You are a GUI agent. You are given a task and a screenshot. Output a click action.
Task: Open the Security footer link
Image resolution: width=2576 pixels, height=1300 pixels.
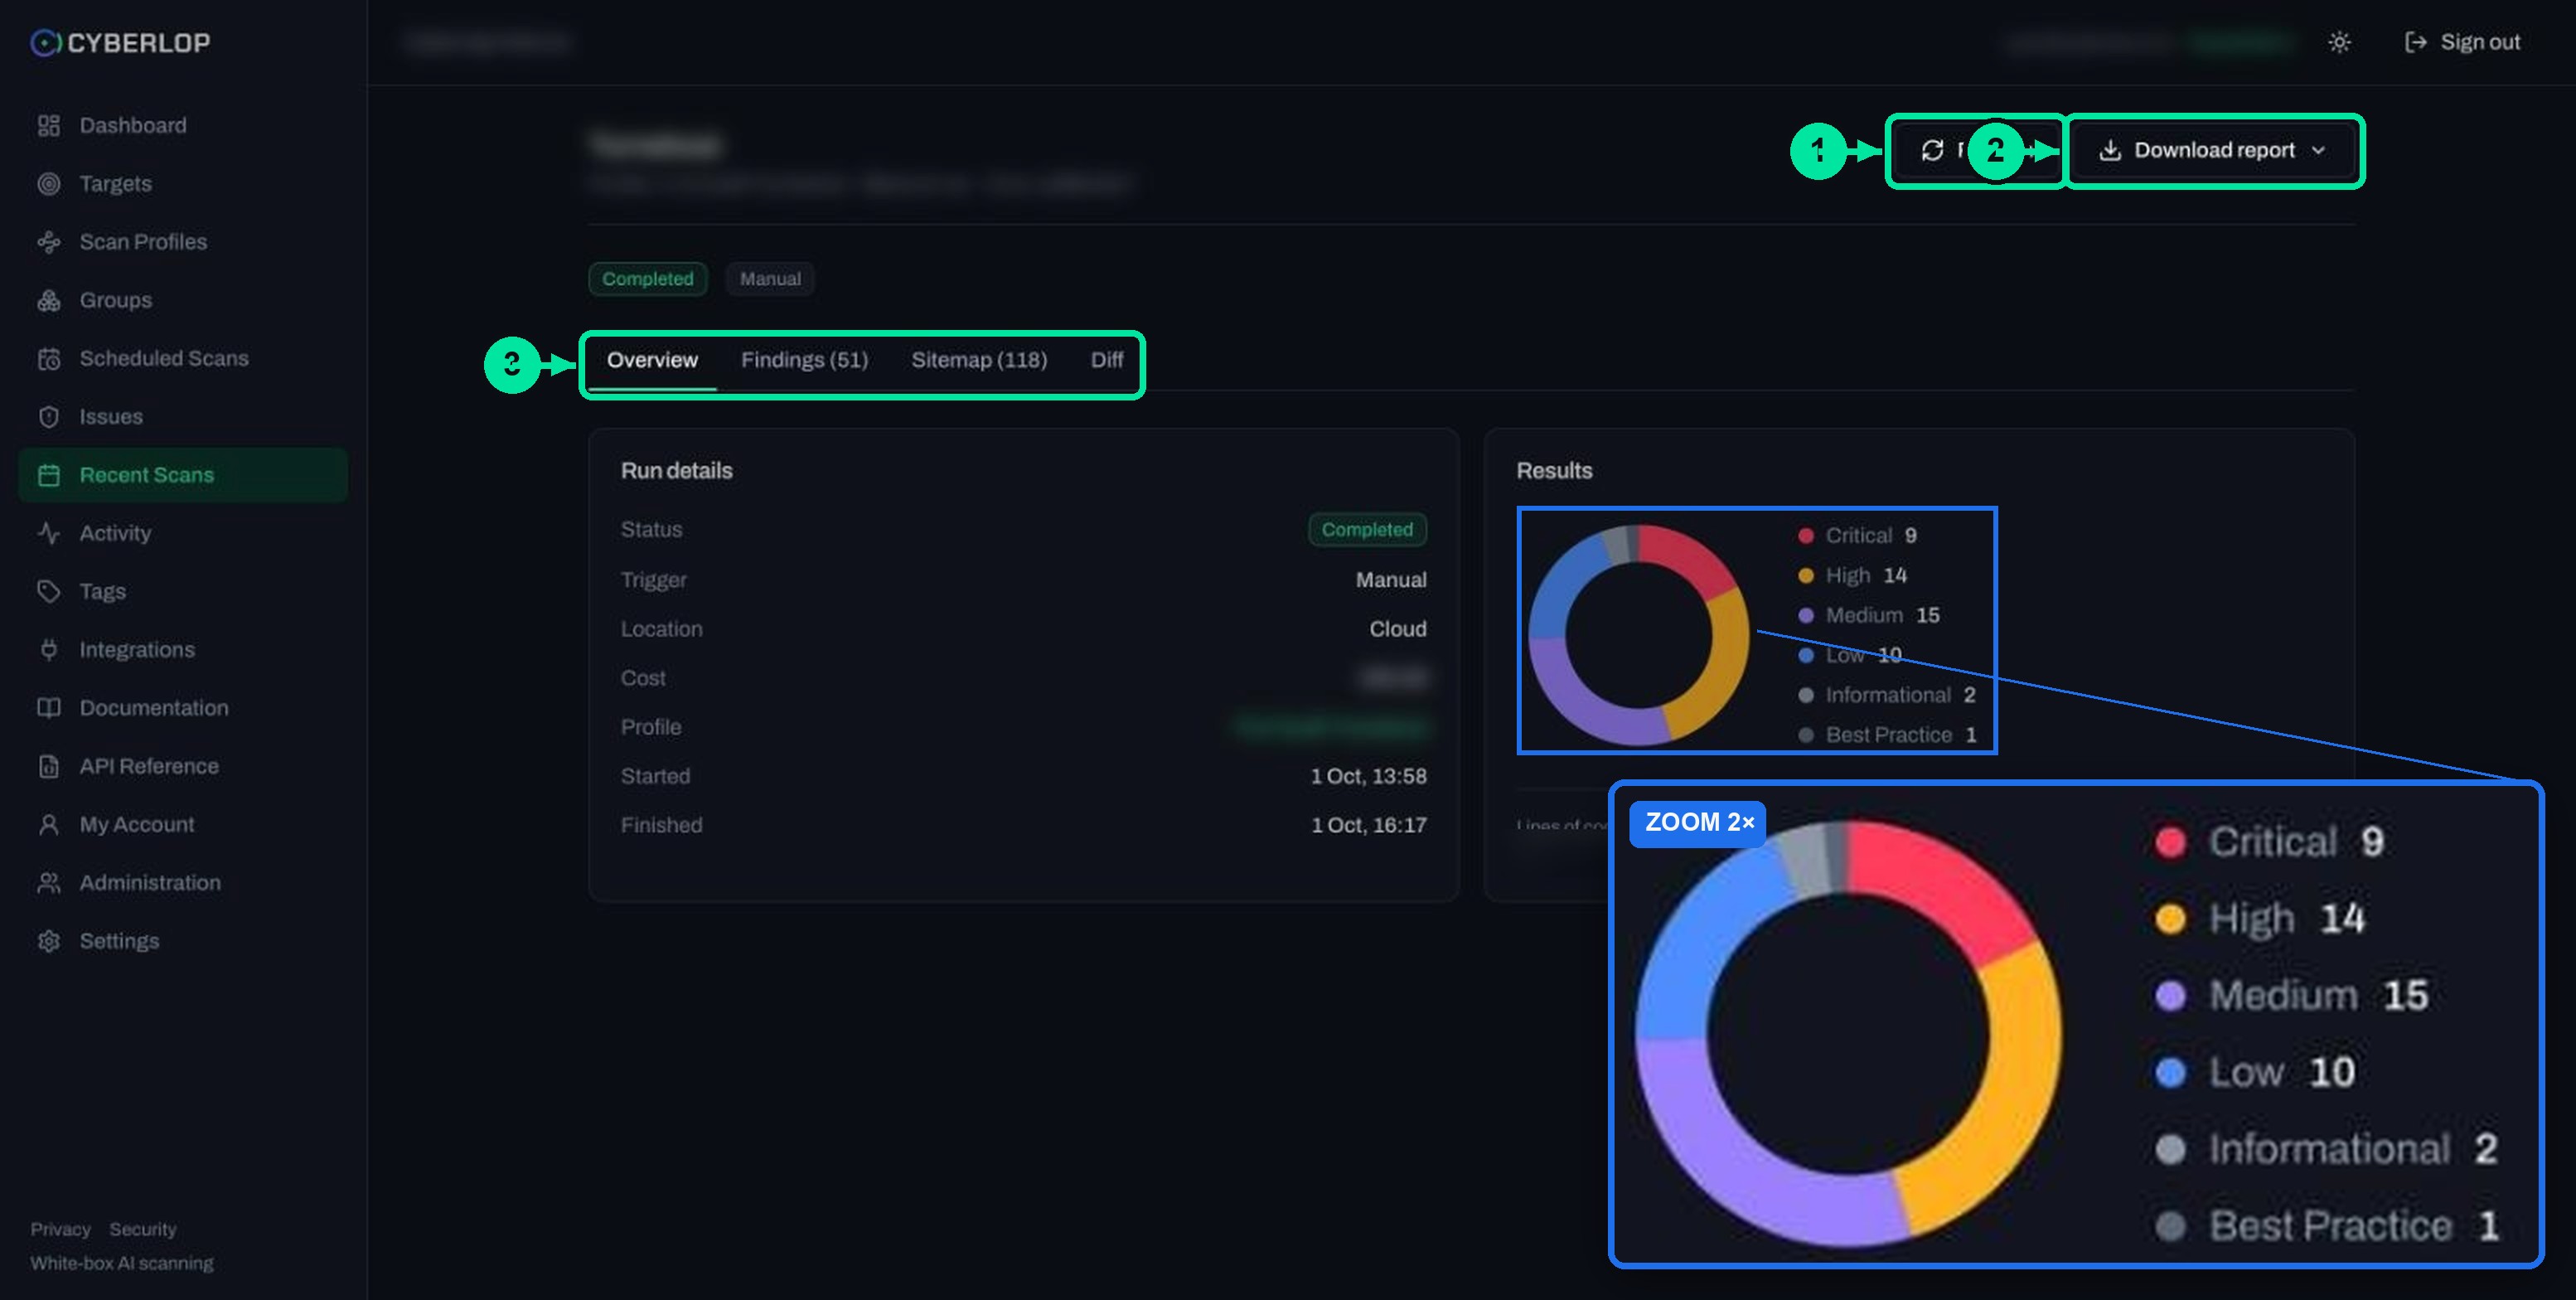143,1229
